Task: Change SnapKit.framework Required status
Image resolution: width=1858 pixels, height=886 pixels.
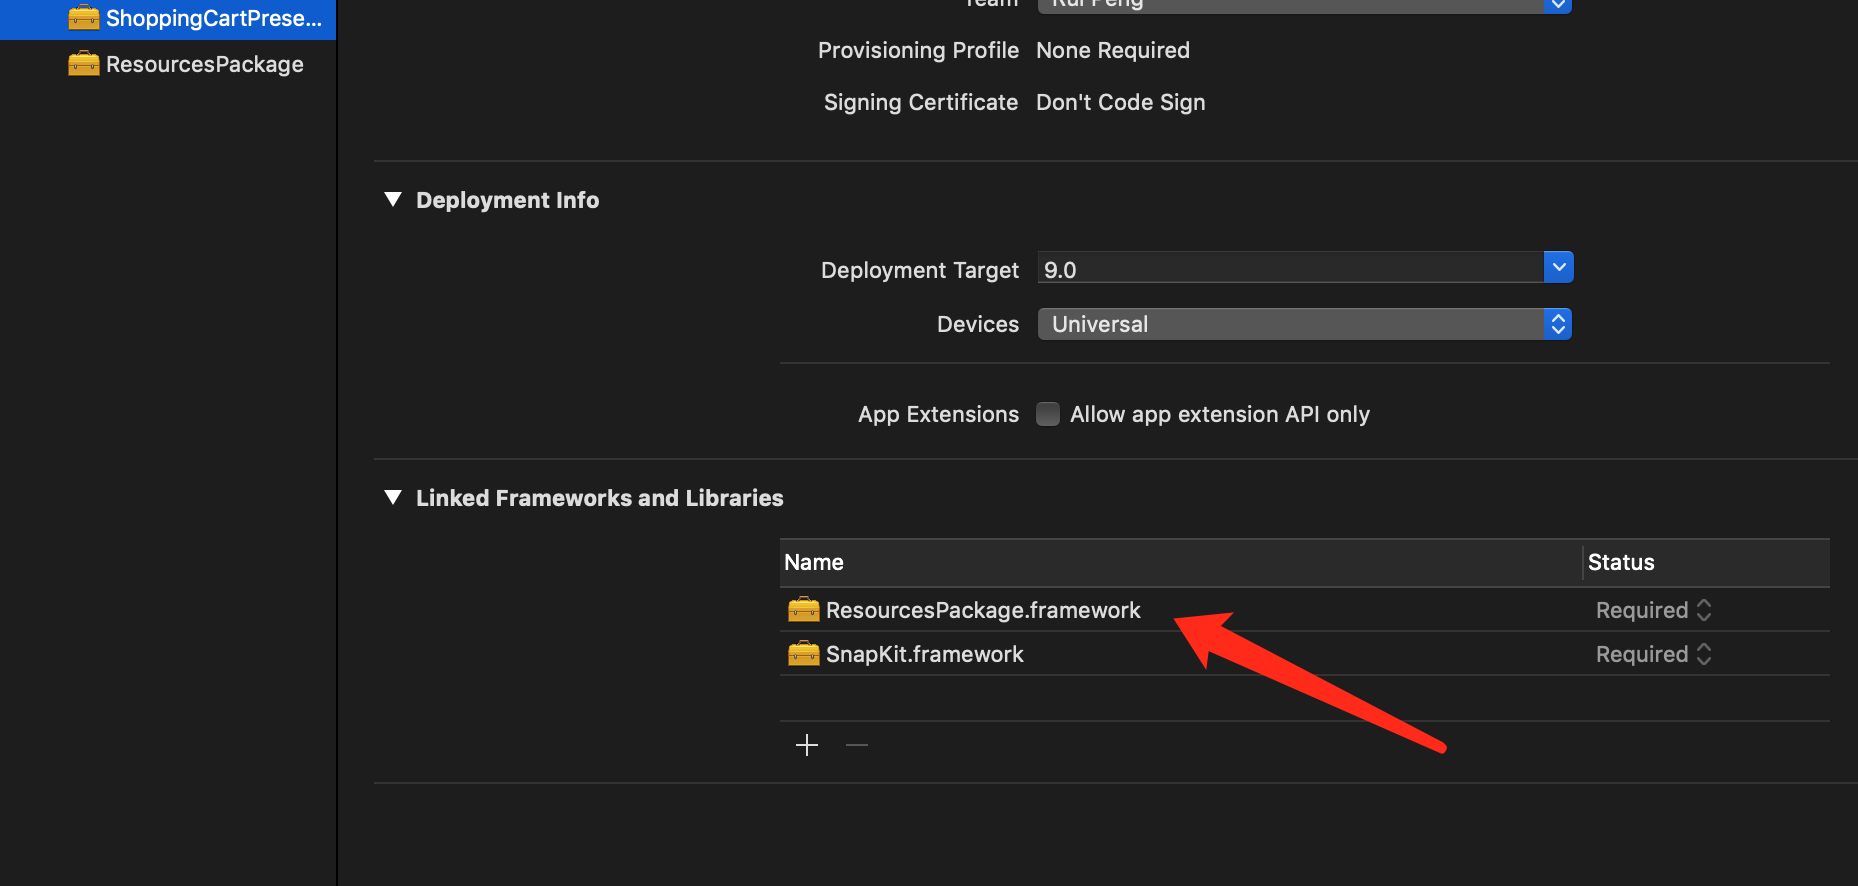Action: click(x=1654, y=654)
